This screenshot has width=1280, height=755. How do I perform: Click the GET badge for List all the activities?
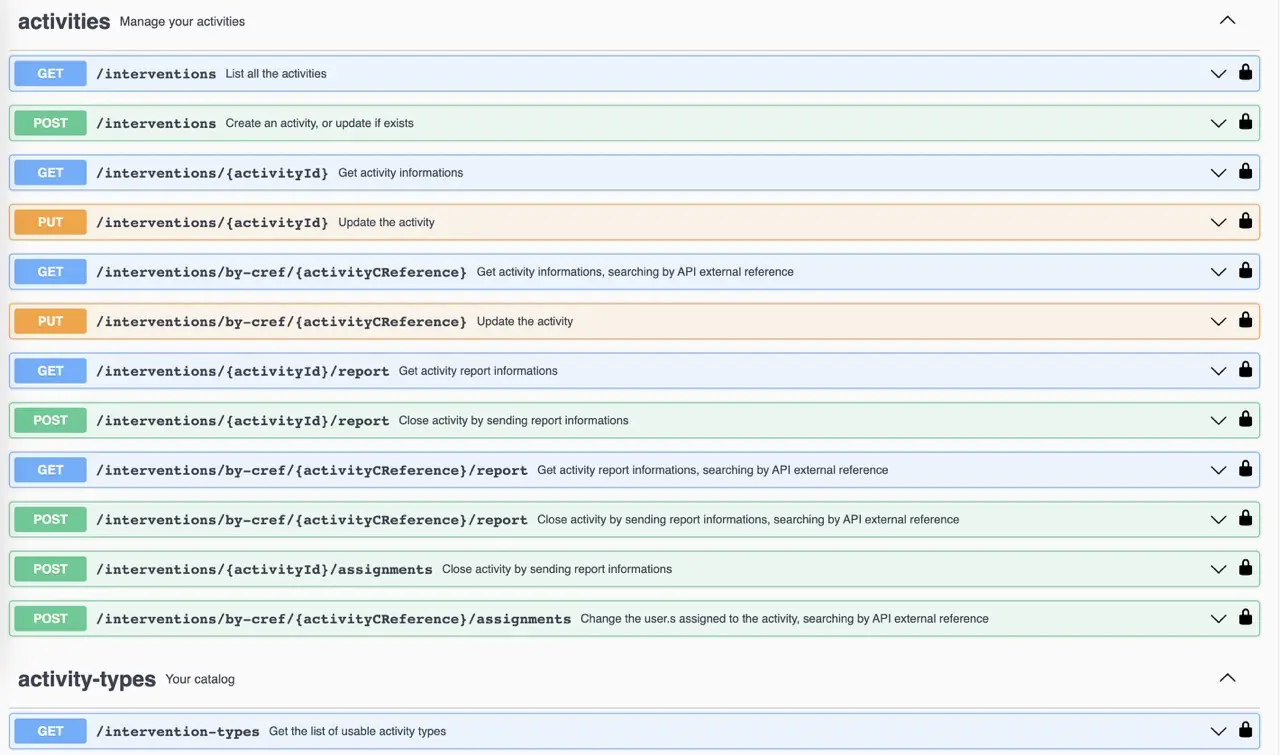coord(50,74)
